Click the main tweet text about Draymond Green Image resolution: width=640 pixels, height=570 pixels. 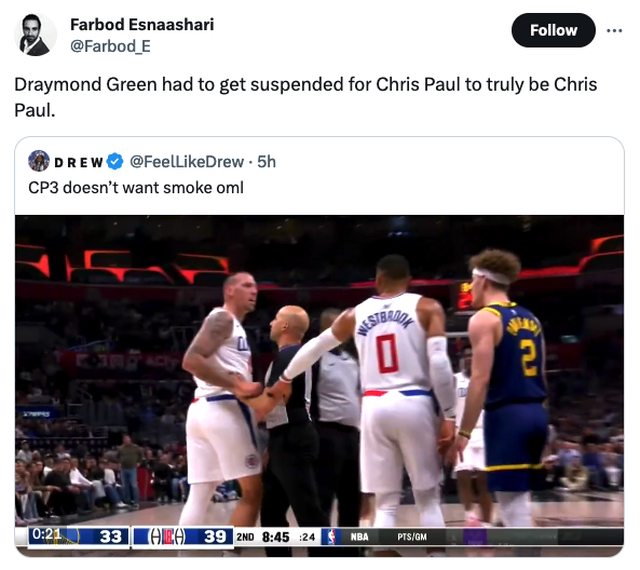point(306,97)
